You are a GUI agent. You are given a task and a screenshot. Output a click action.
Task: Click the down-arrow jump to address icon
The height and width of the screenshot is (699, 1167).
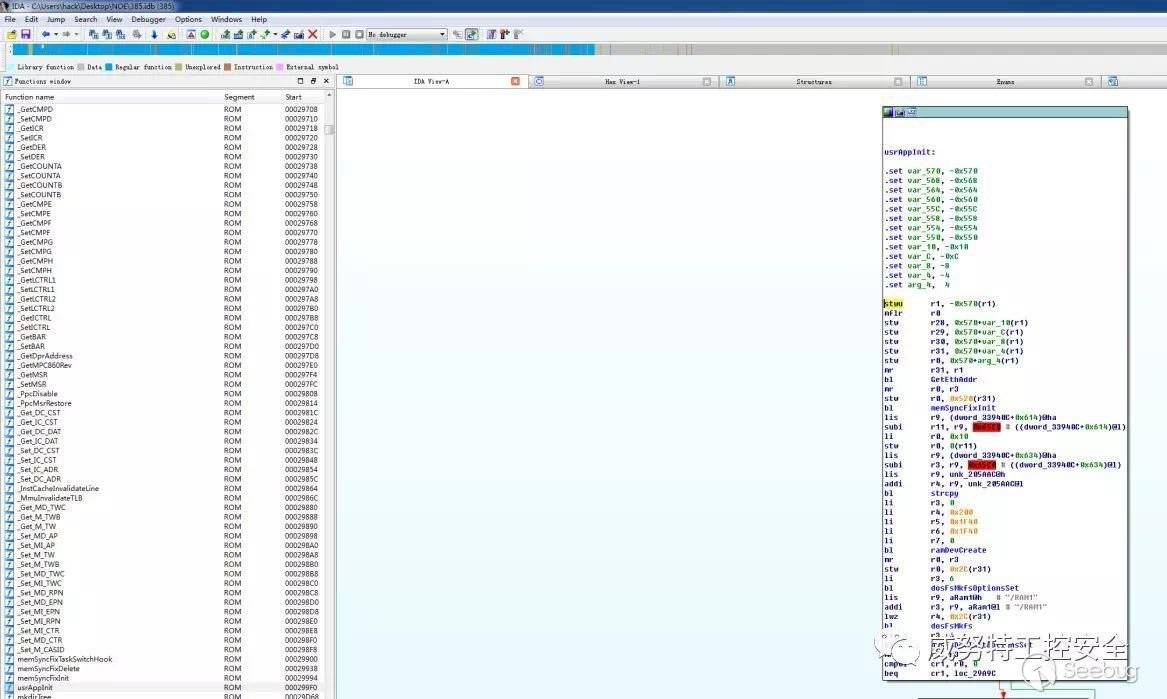pos(154,34)
